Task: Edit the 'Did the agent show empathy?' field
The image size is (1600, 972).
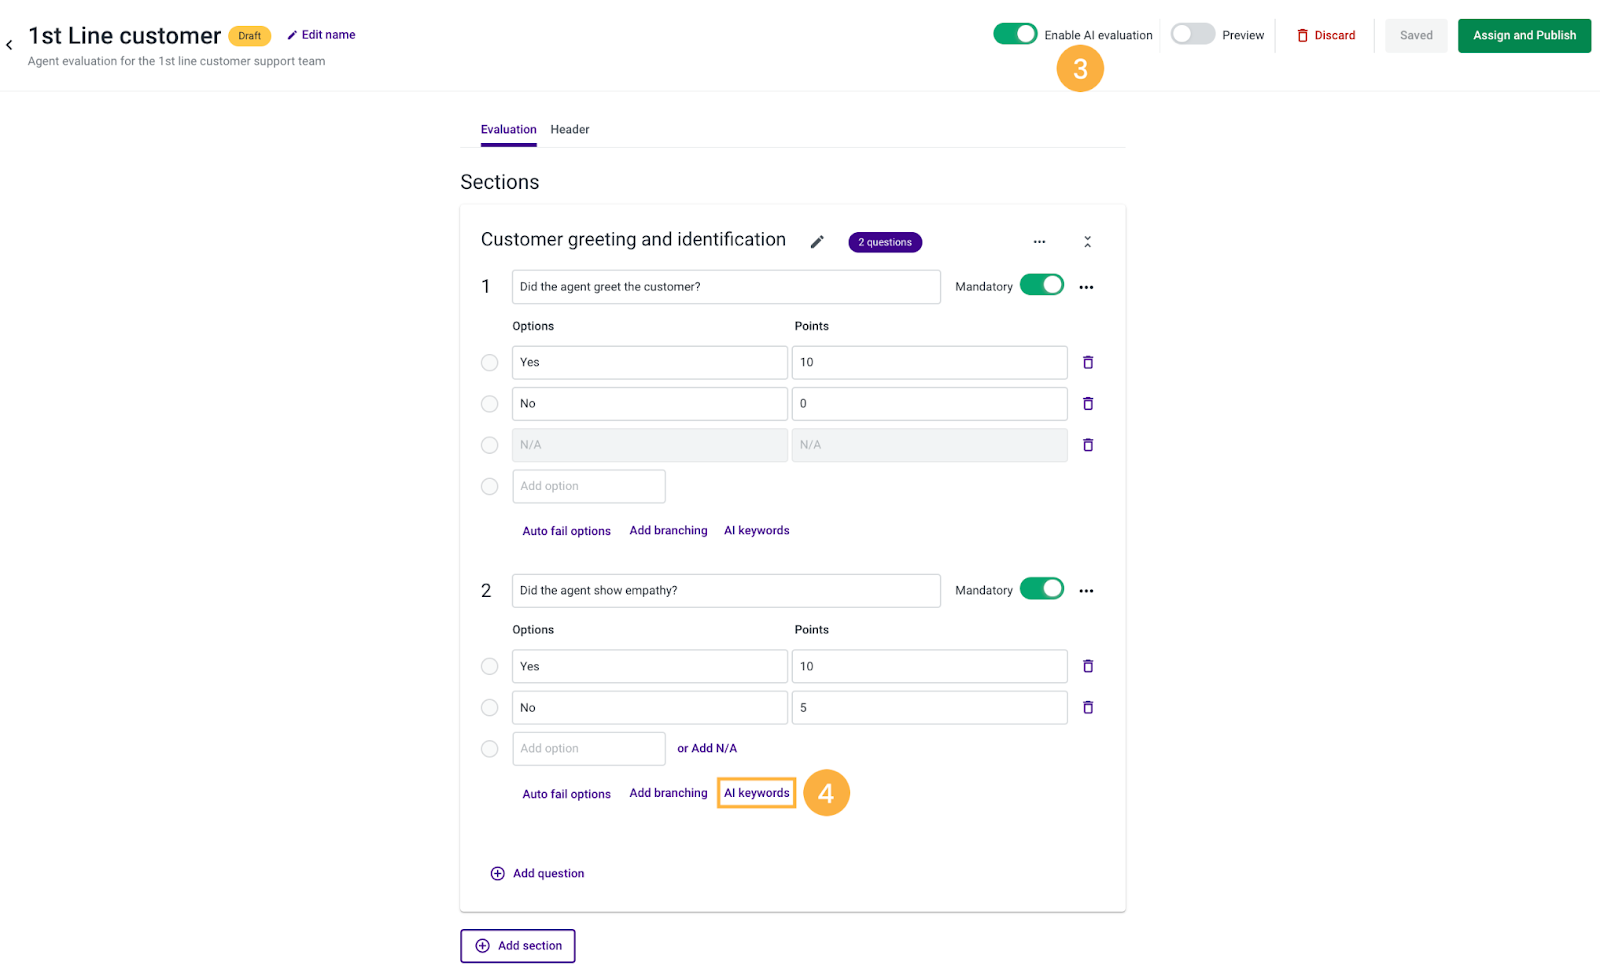Action: [726, 591]
